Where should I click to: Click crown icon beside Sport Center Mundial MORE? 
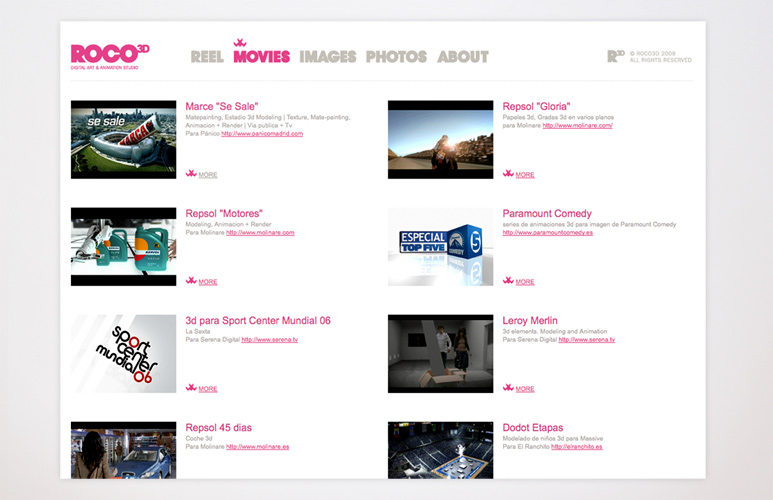click(191, 387)
